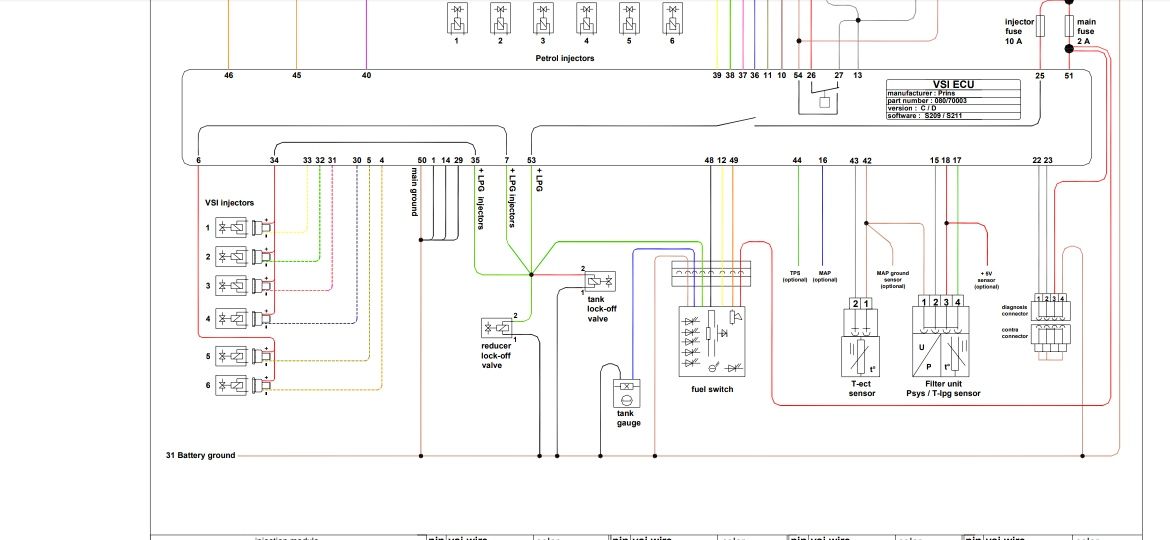Click petrol injector symbol number 3
The width and height of the screenshot is (1170, 540).
[543, 18]
